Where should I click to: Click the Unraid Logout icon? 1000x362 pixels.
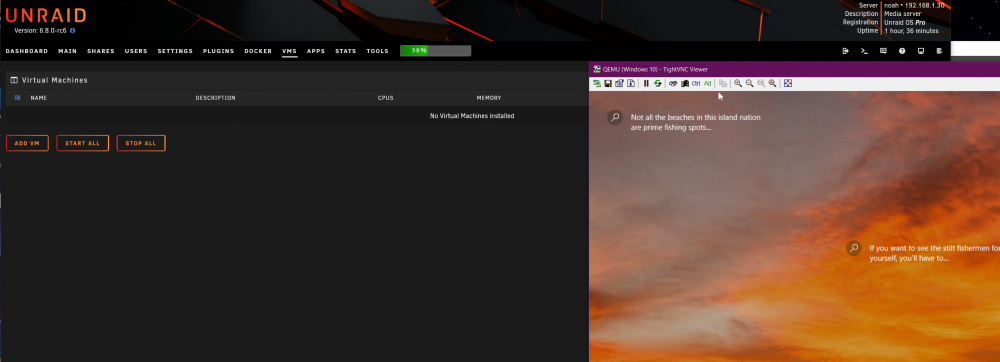point(846,51)
